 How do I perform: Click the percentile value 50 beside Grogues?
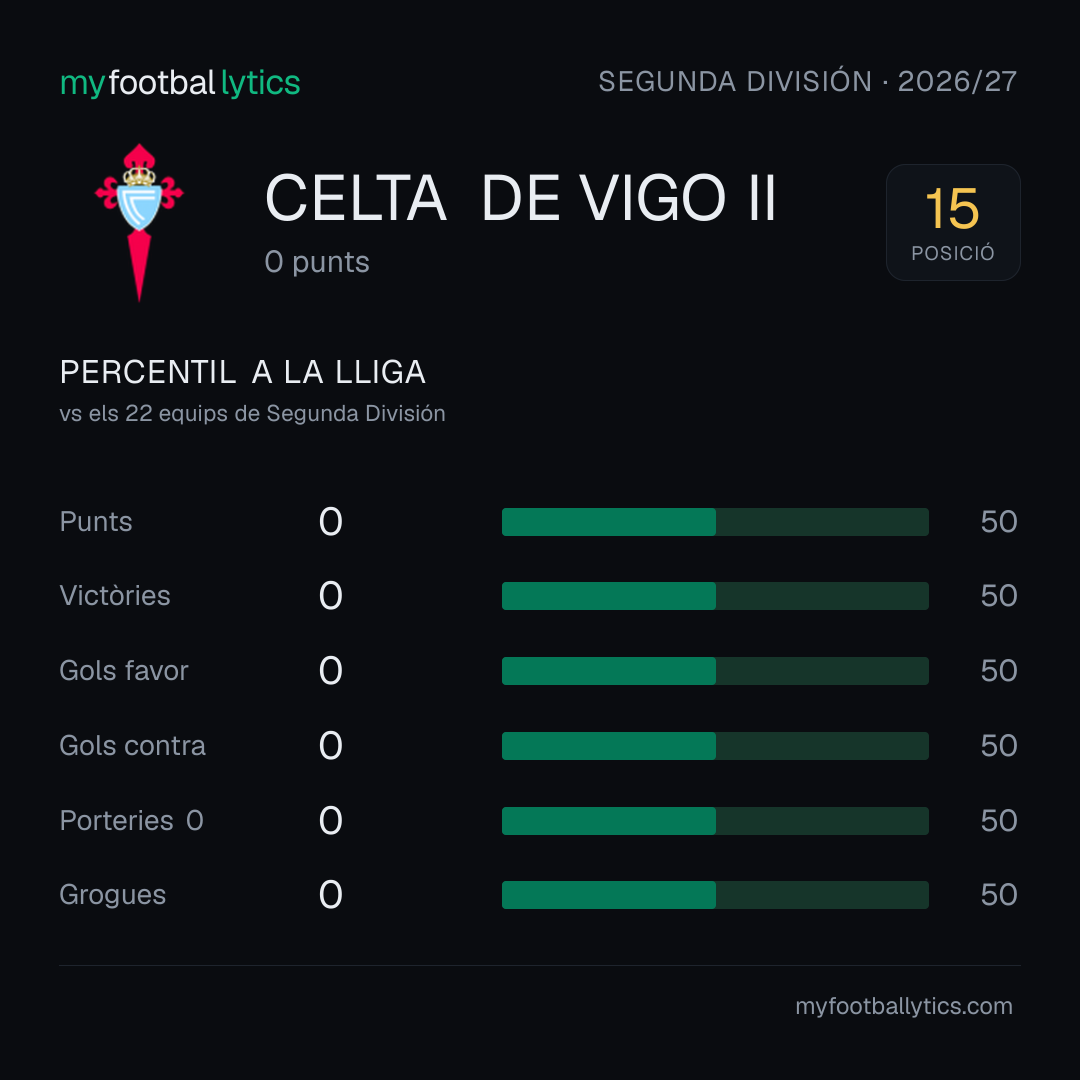pos(999,895)
